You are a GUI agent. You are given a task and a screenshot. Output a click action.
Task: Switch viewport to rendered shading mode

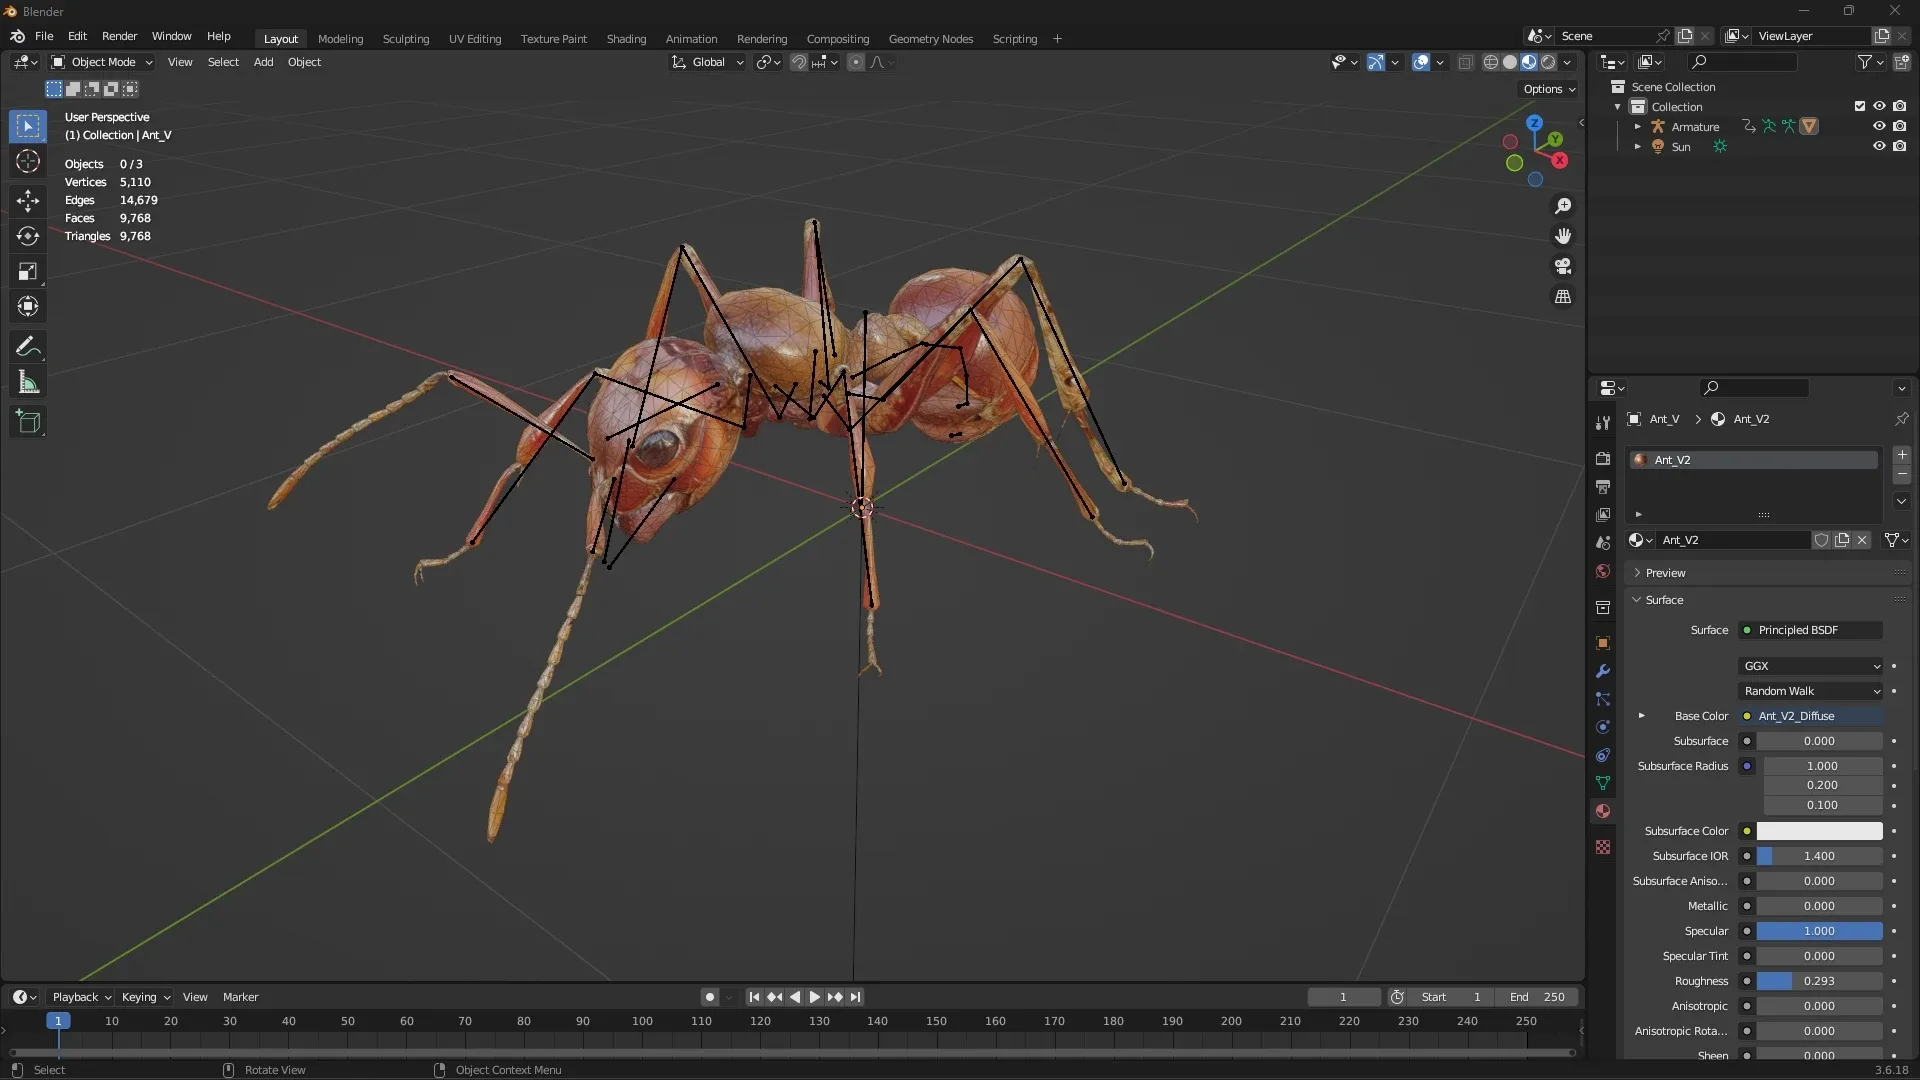[x=1548, y=61]
